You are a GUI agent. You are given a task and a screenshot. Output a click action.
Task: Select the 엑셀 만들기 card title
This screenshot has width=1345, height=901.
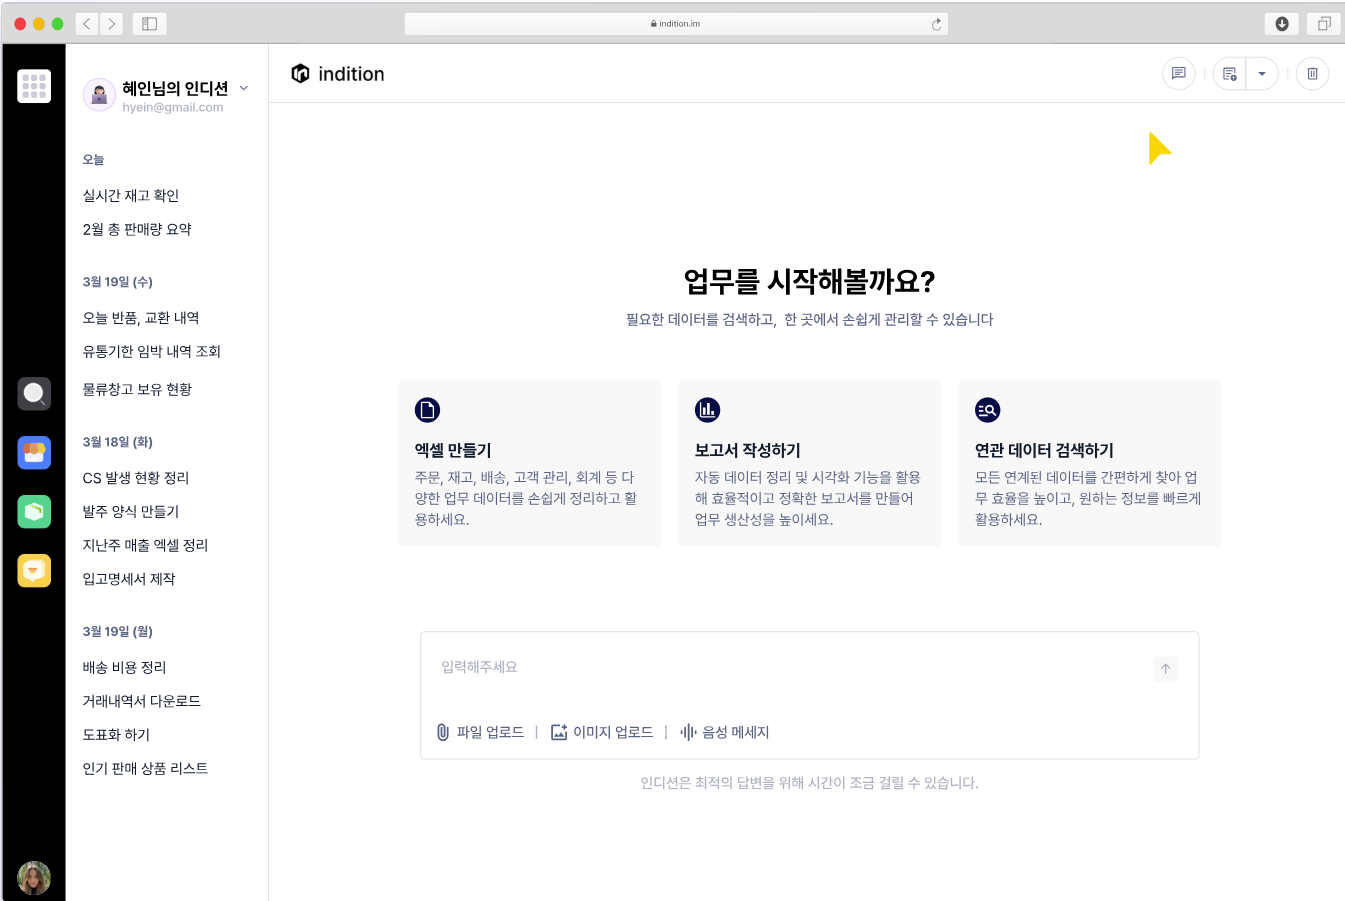coord(453,450)
